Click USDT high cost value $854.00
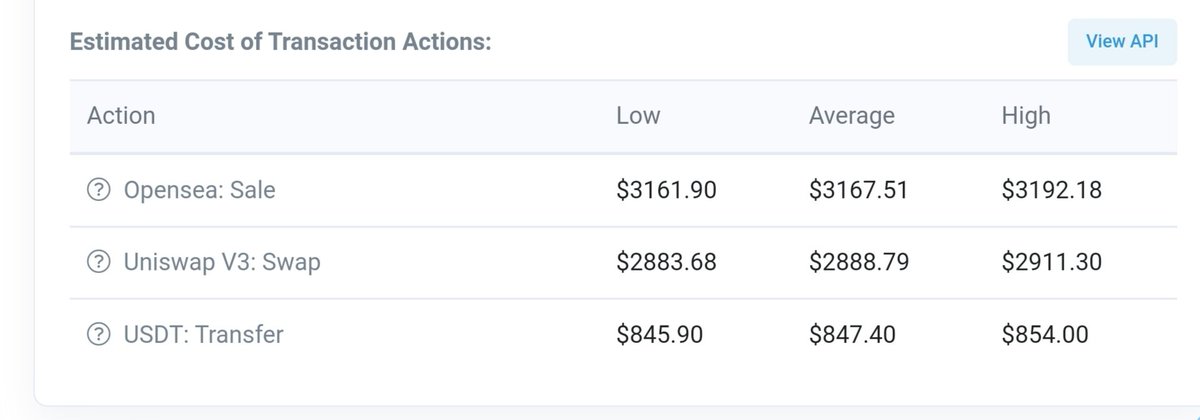Viewport: 1200px width, 420px height. pos(1044,335)
